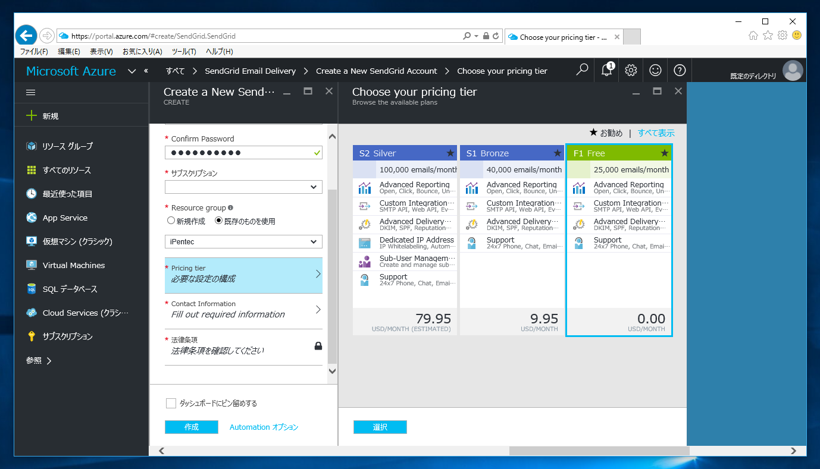Click the plus icon next to 新規

click(x=31, y=116)
